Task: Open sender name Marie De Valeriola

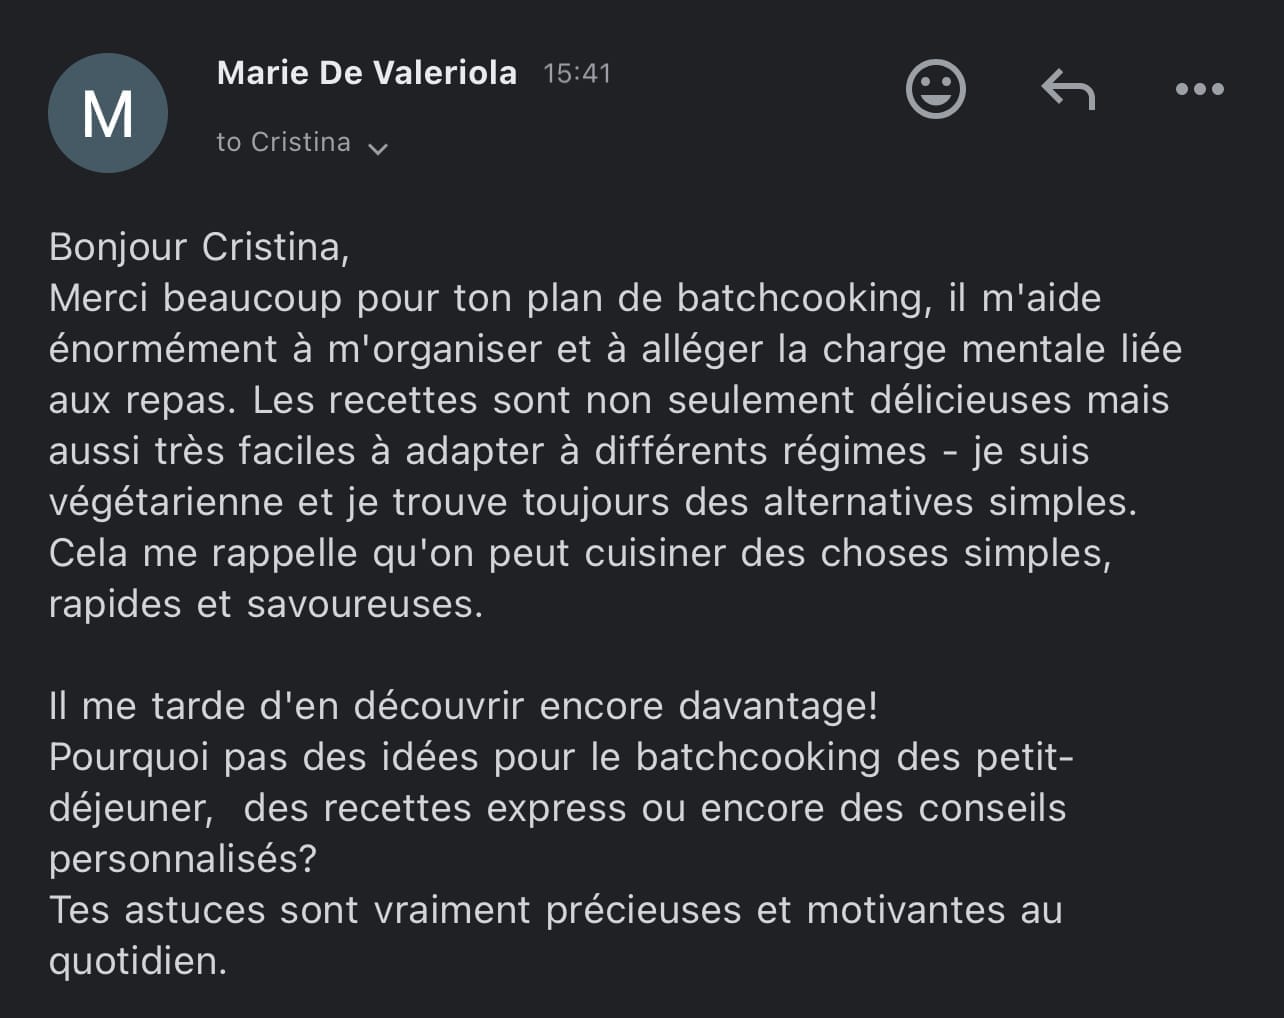Action: tap(366, 73)
